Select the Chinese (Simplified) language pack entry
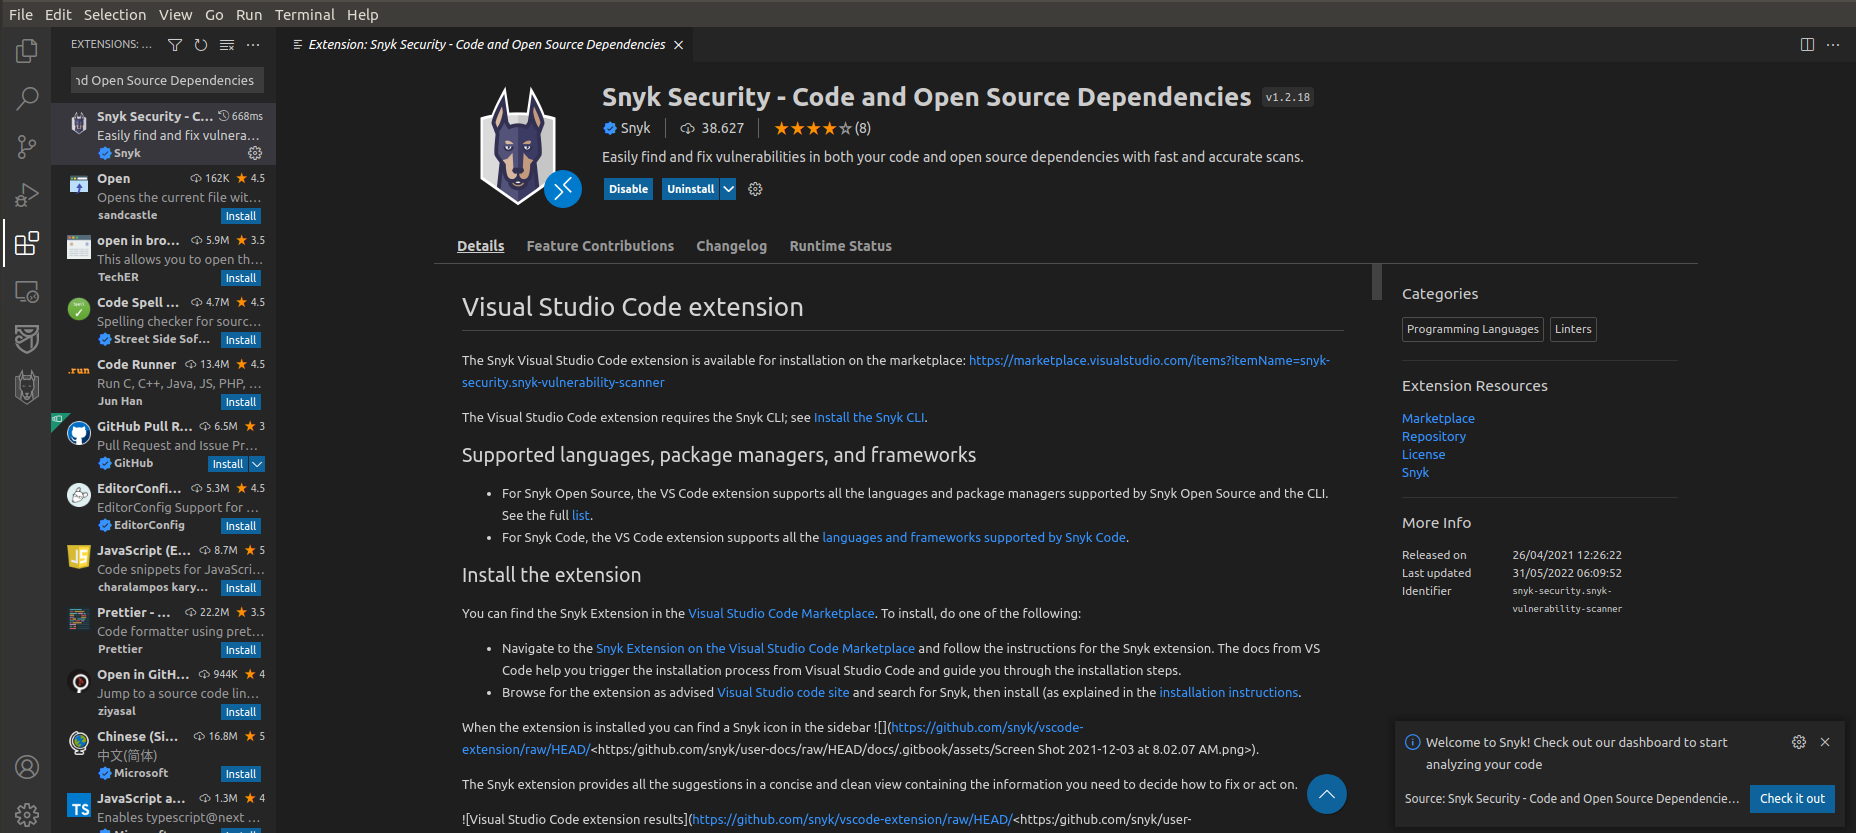 coord(164,755)
